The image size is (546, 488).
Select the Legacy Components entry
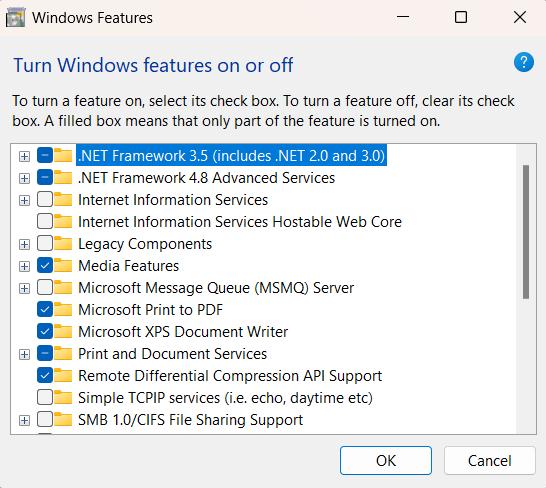[145, 244]
